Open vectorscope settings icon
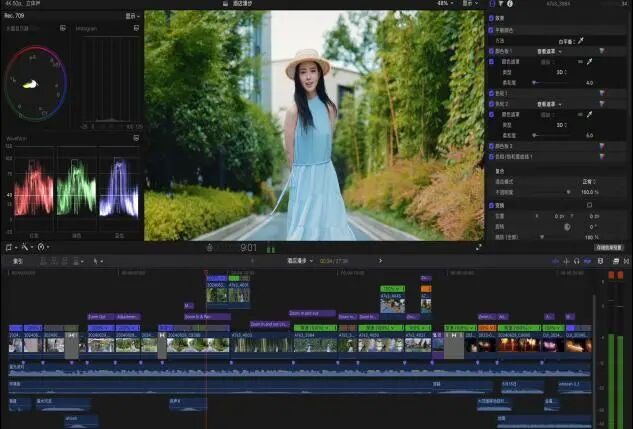 click(63, 28)
